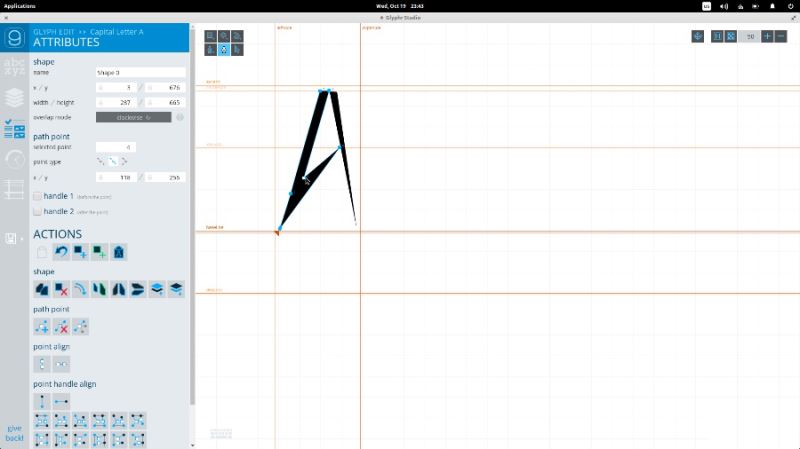Click the first zoom preset button beside pan
Image resolution: width=800 pixels, height=449 pixels.
pos(717,36)
